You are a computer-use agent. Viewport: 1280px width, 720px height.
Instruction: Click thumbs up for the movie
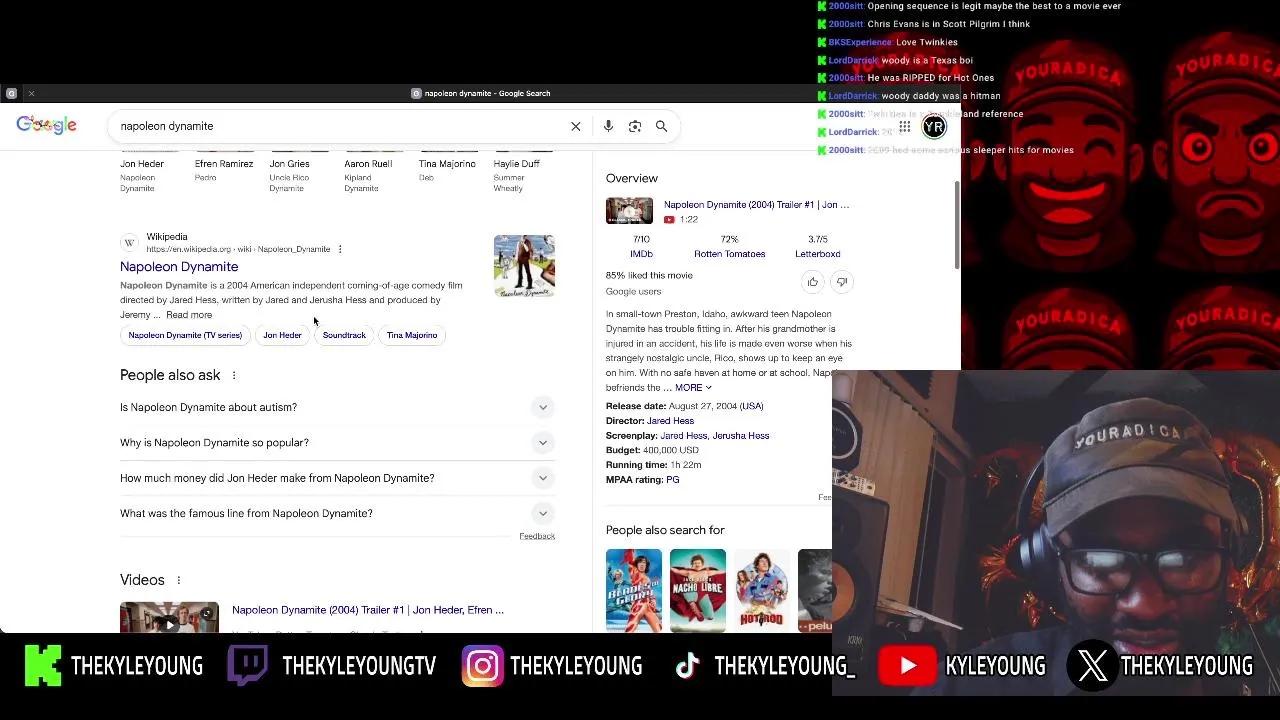pos(812,282)
